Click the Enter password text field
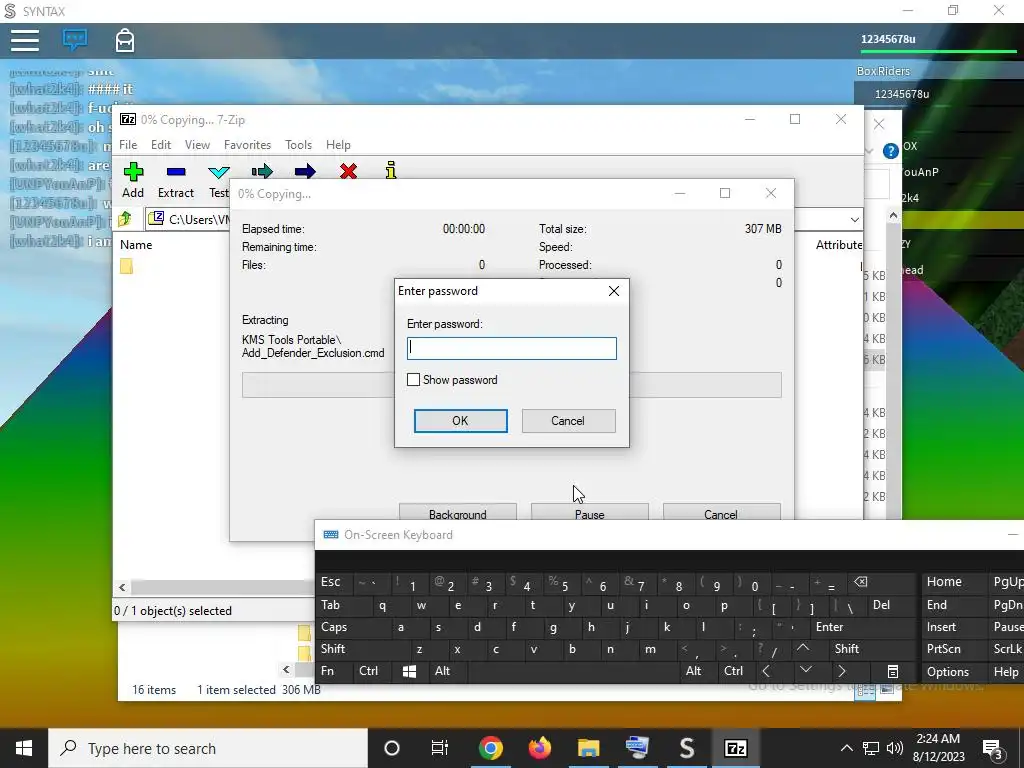1024x768 pixels. coord(511,348)
